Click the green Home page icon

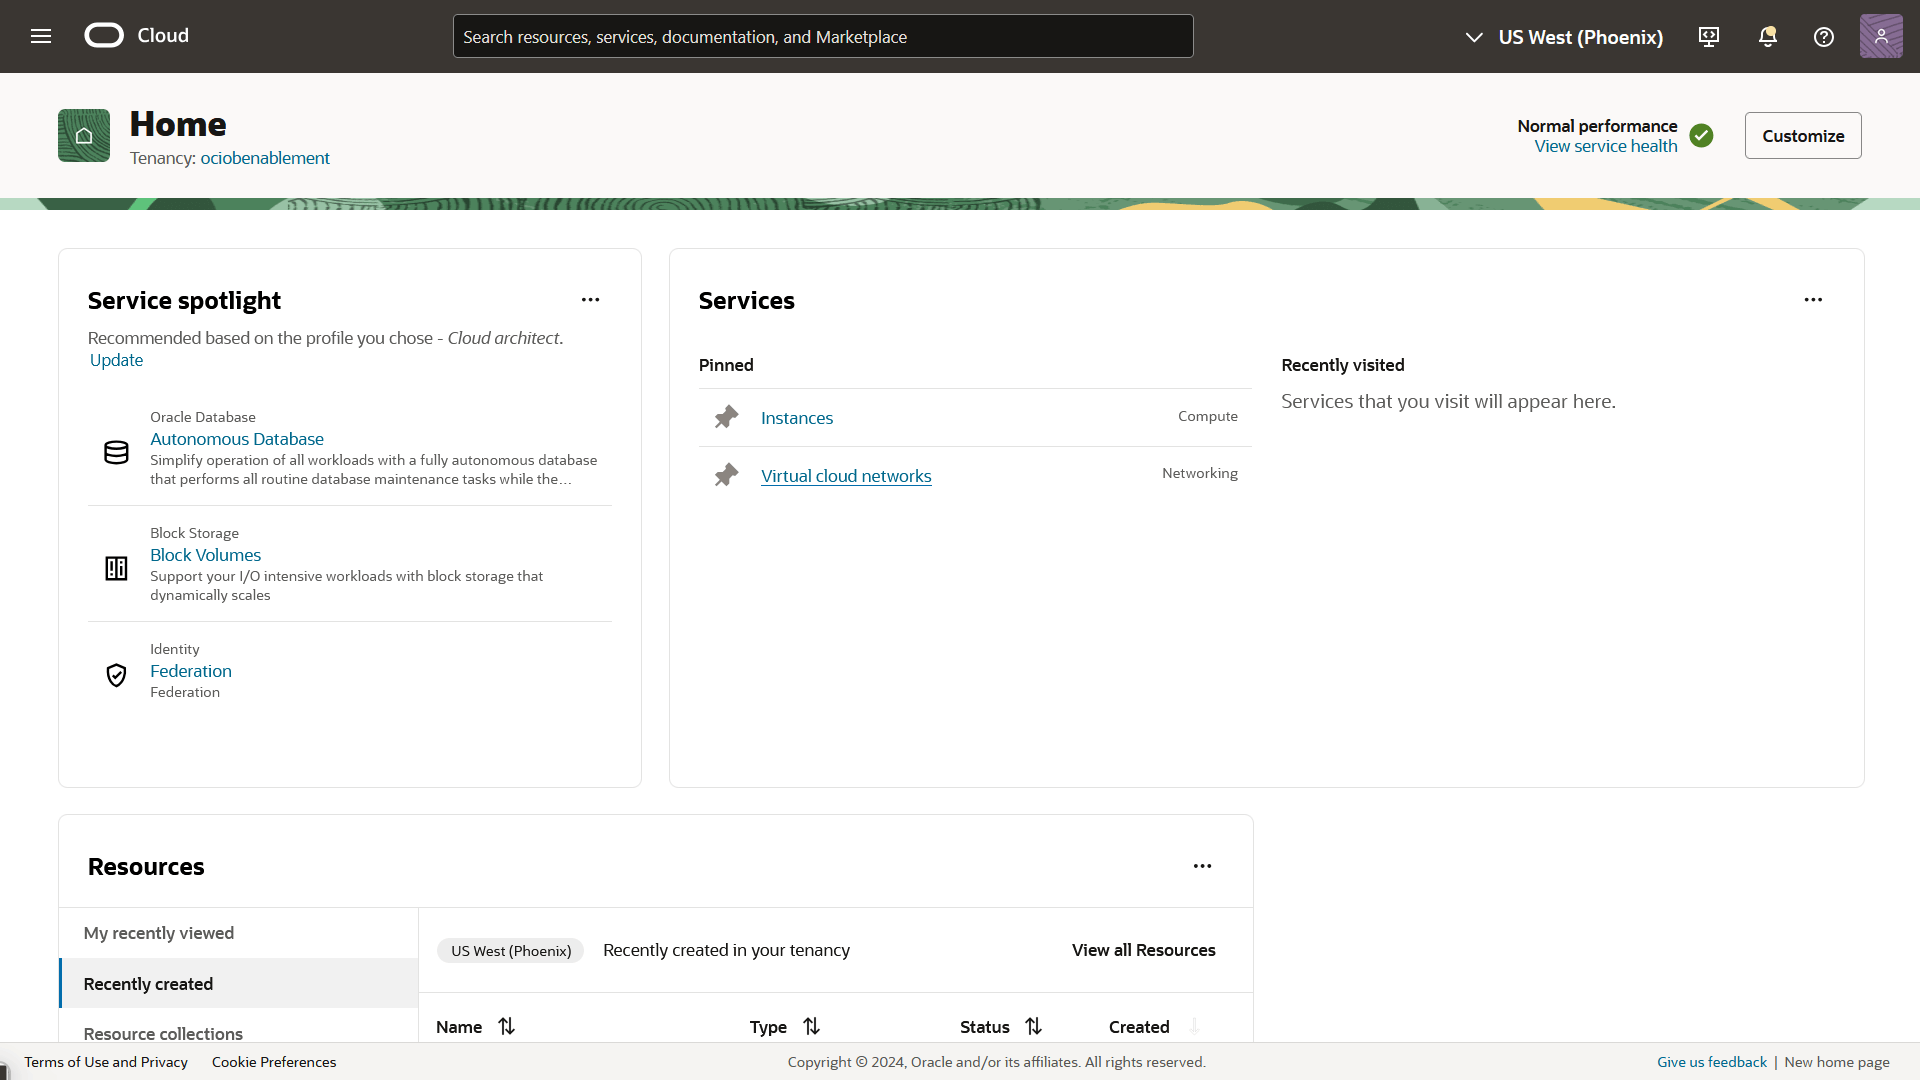(84, 136)
